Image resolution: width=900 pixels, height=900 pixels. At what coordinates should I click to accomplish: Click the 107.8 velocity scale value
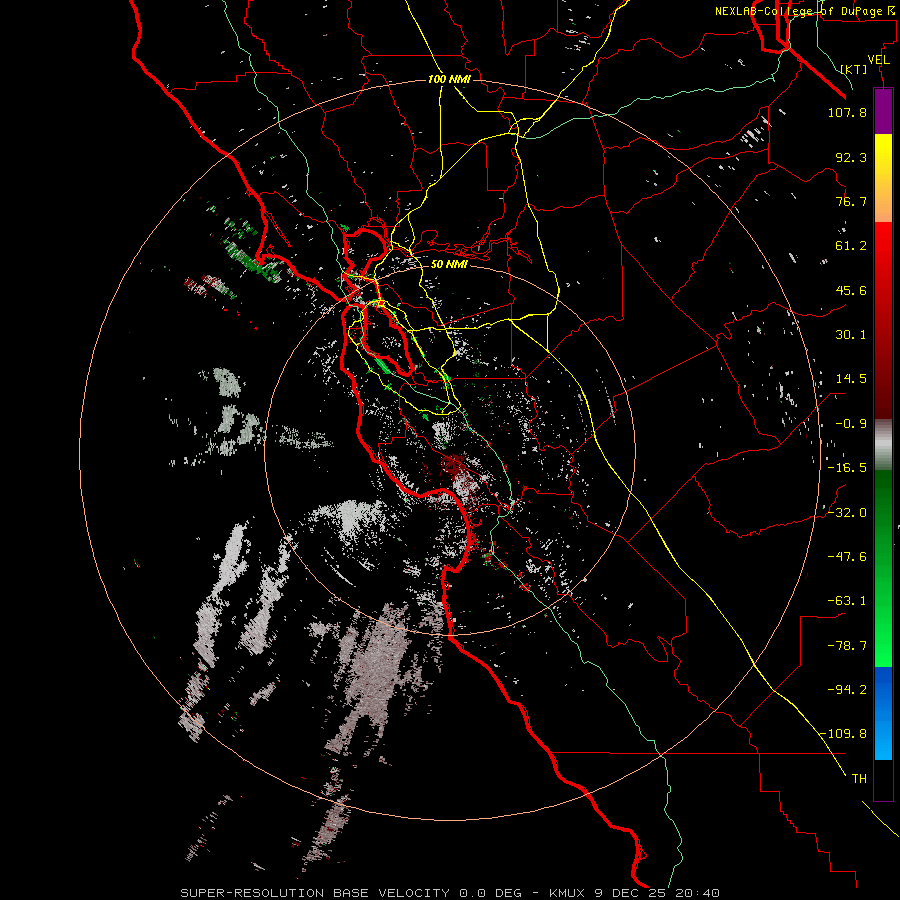point(847,112)
